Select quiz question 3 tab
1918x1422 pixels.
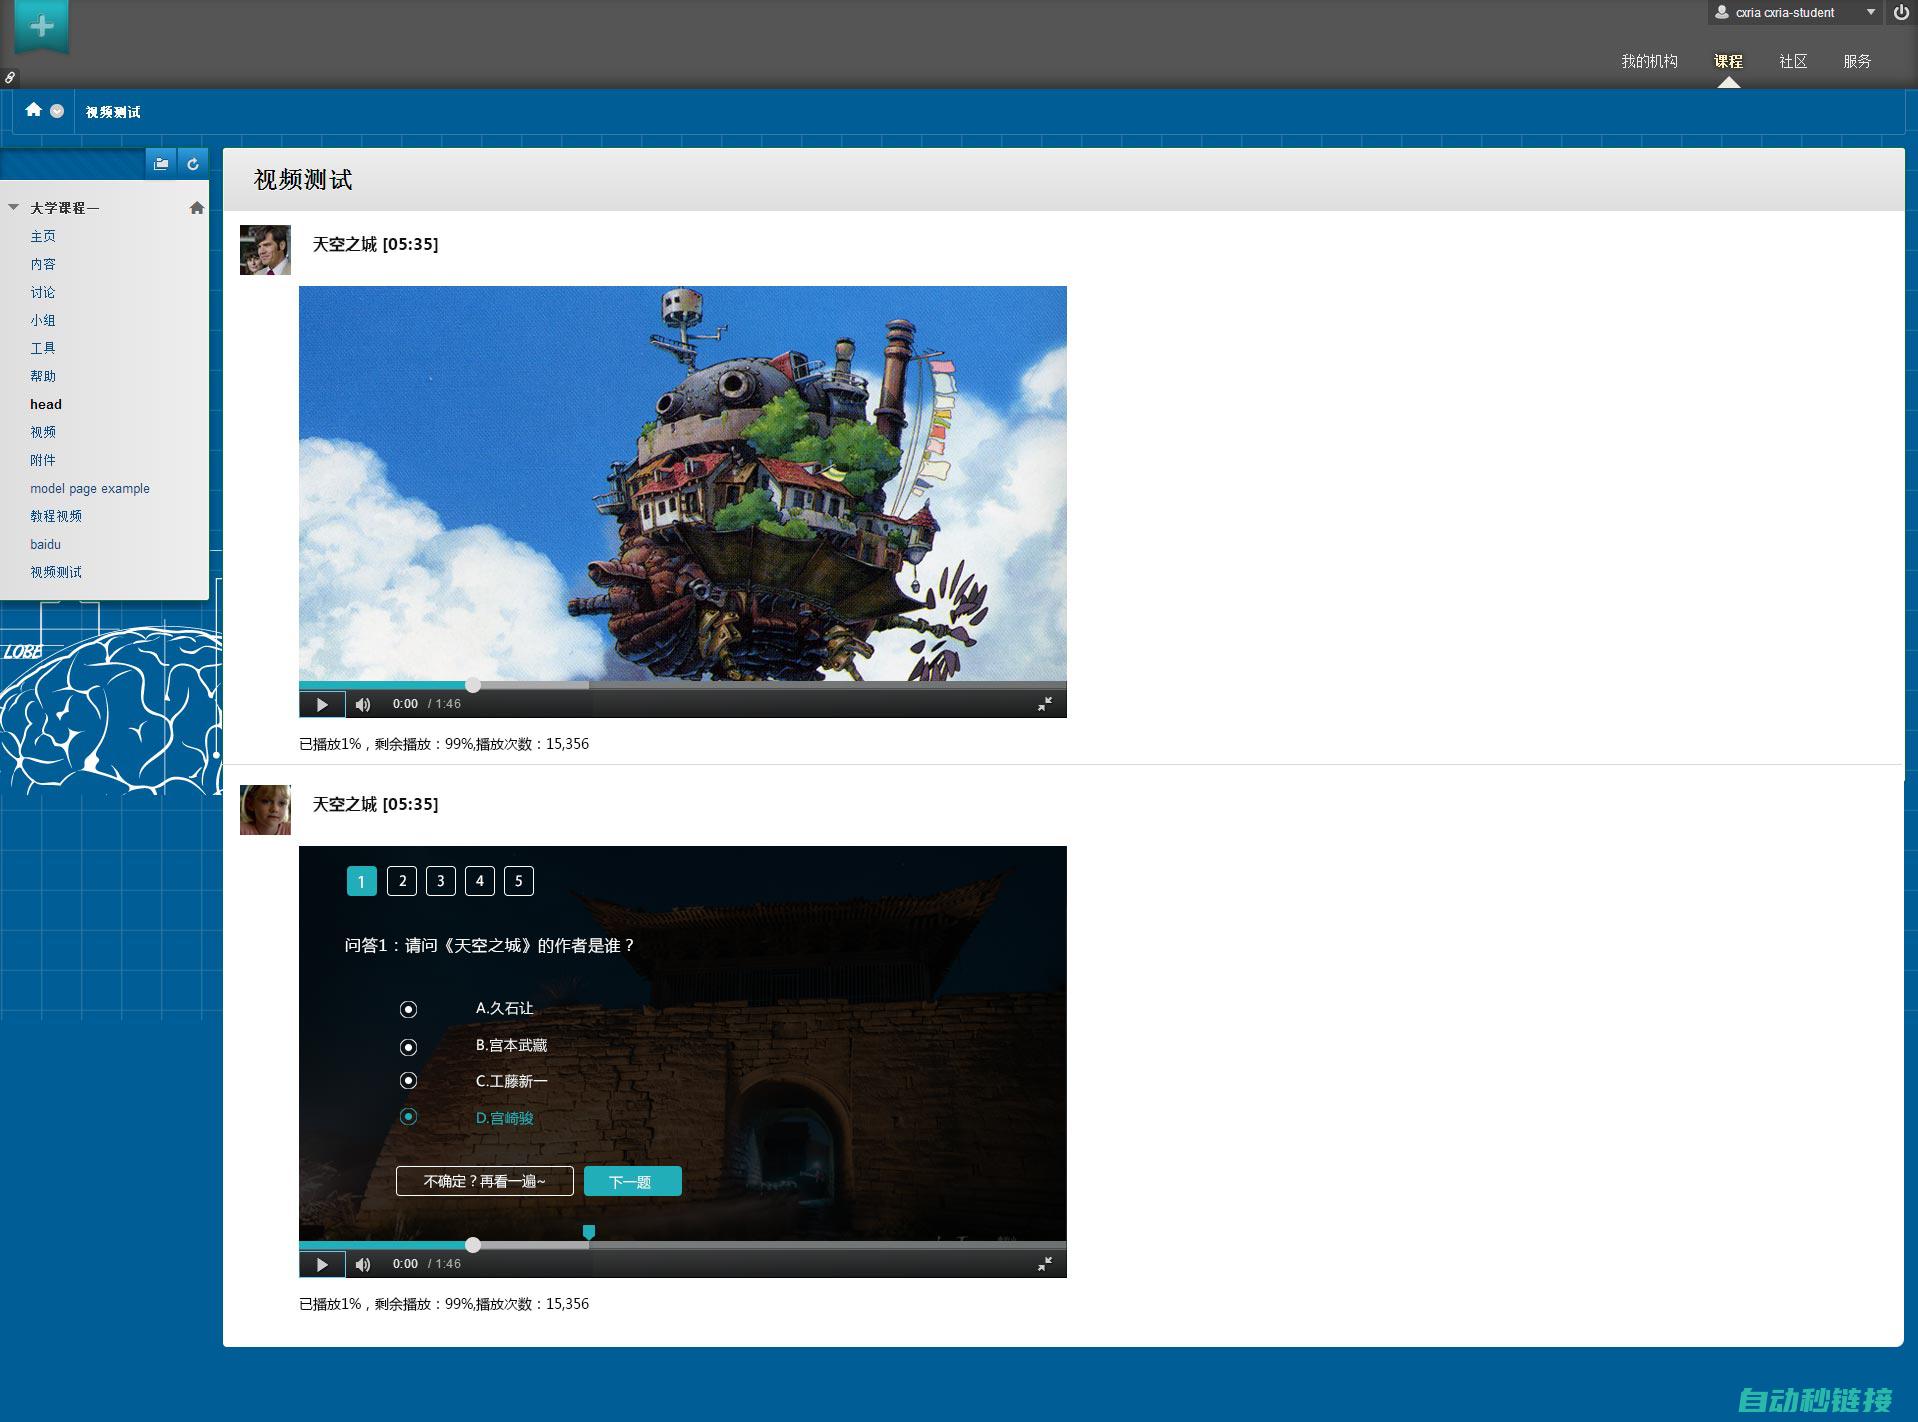441,881
